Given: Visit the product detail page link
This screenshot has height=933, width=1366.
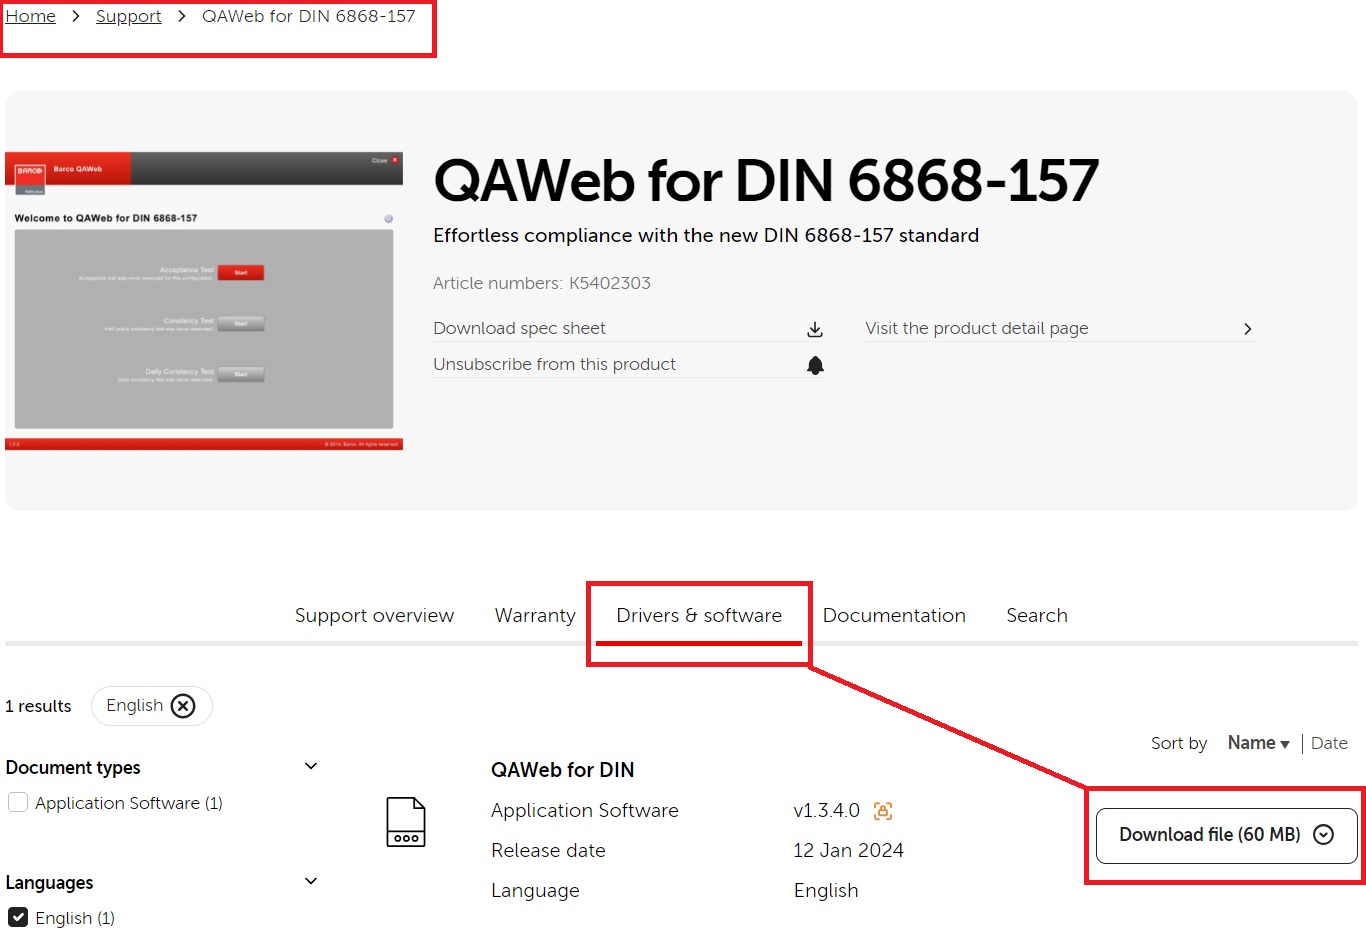Looking at the screenshot, I should pyautogui.click(x=976, y=328).
